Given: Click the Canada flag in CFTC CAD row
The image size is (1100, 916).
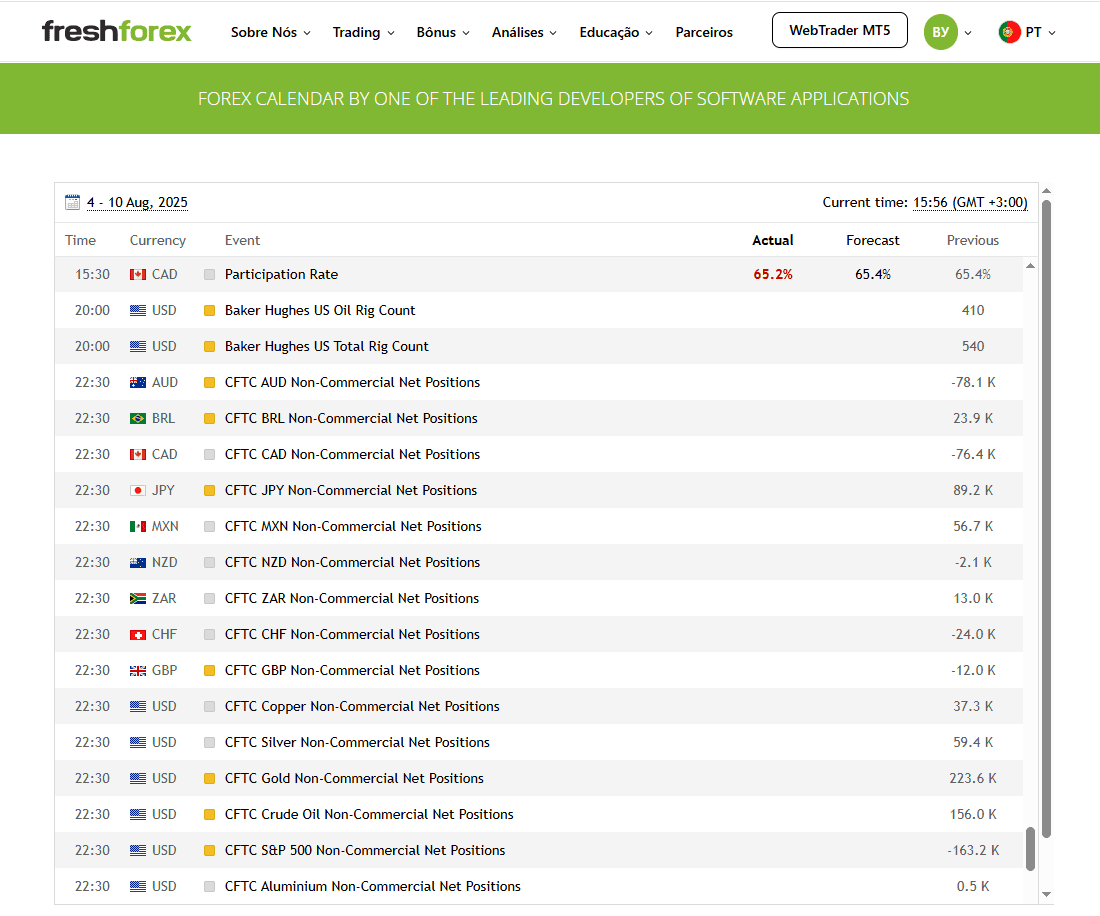Looking at the screenshot, I should coord(138,454).
